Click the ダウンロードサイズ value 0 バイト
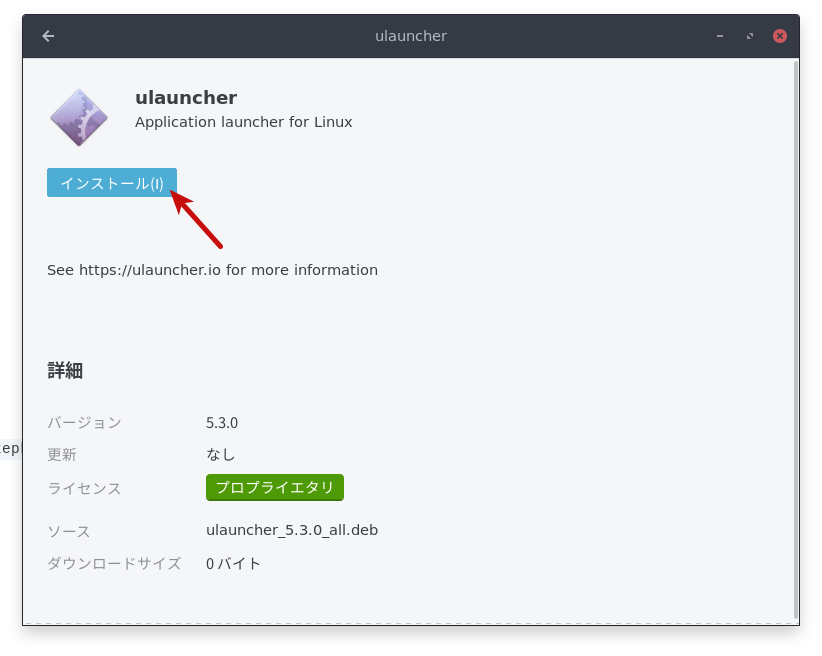Screen dimensions: 822x656 234,563
